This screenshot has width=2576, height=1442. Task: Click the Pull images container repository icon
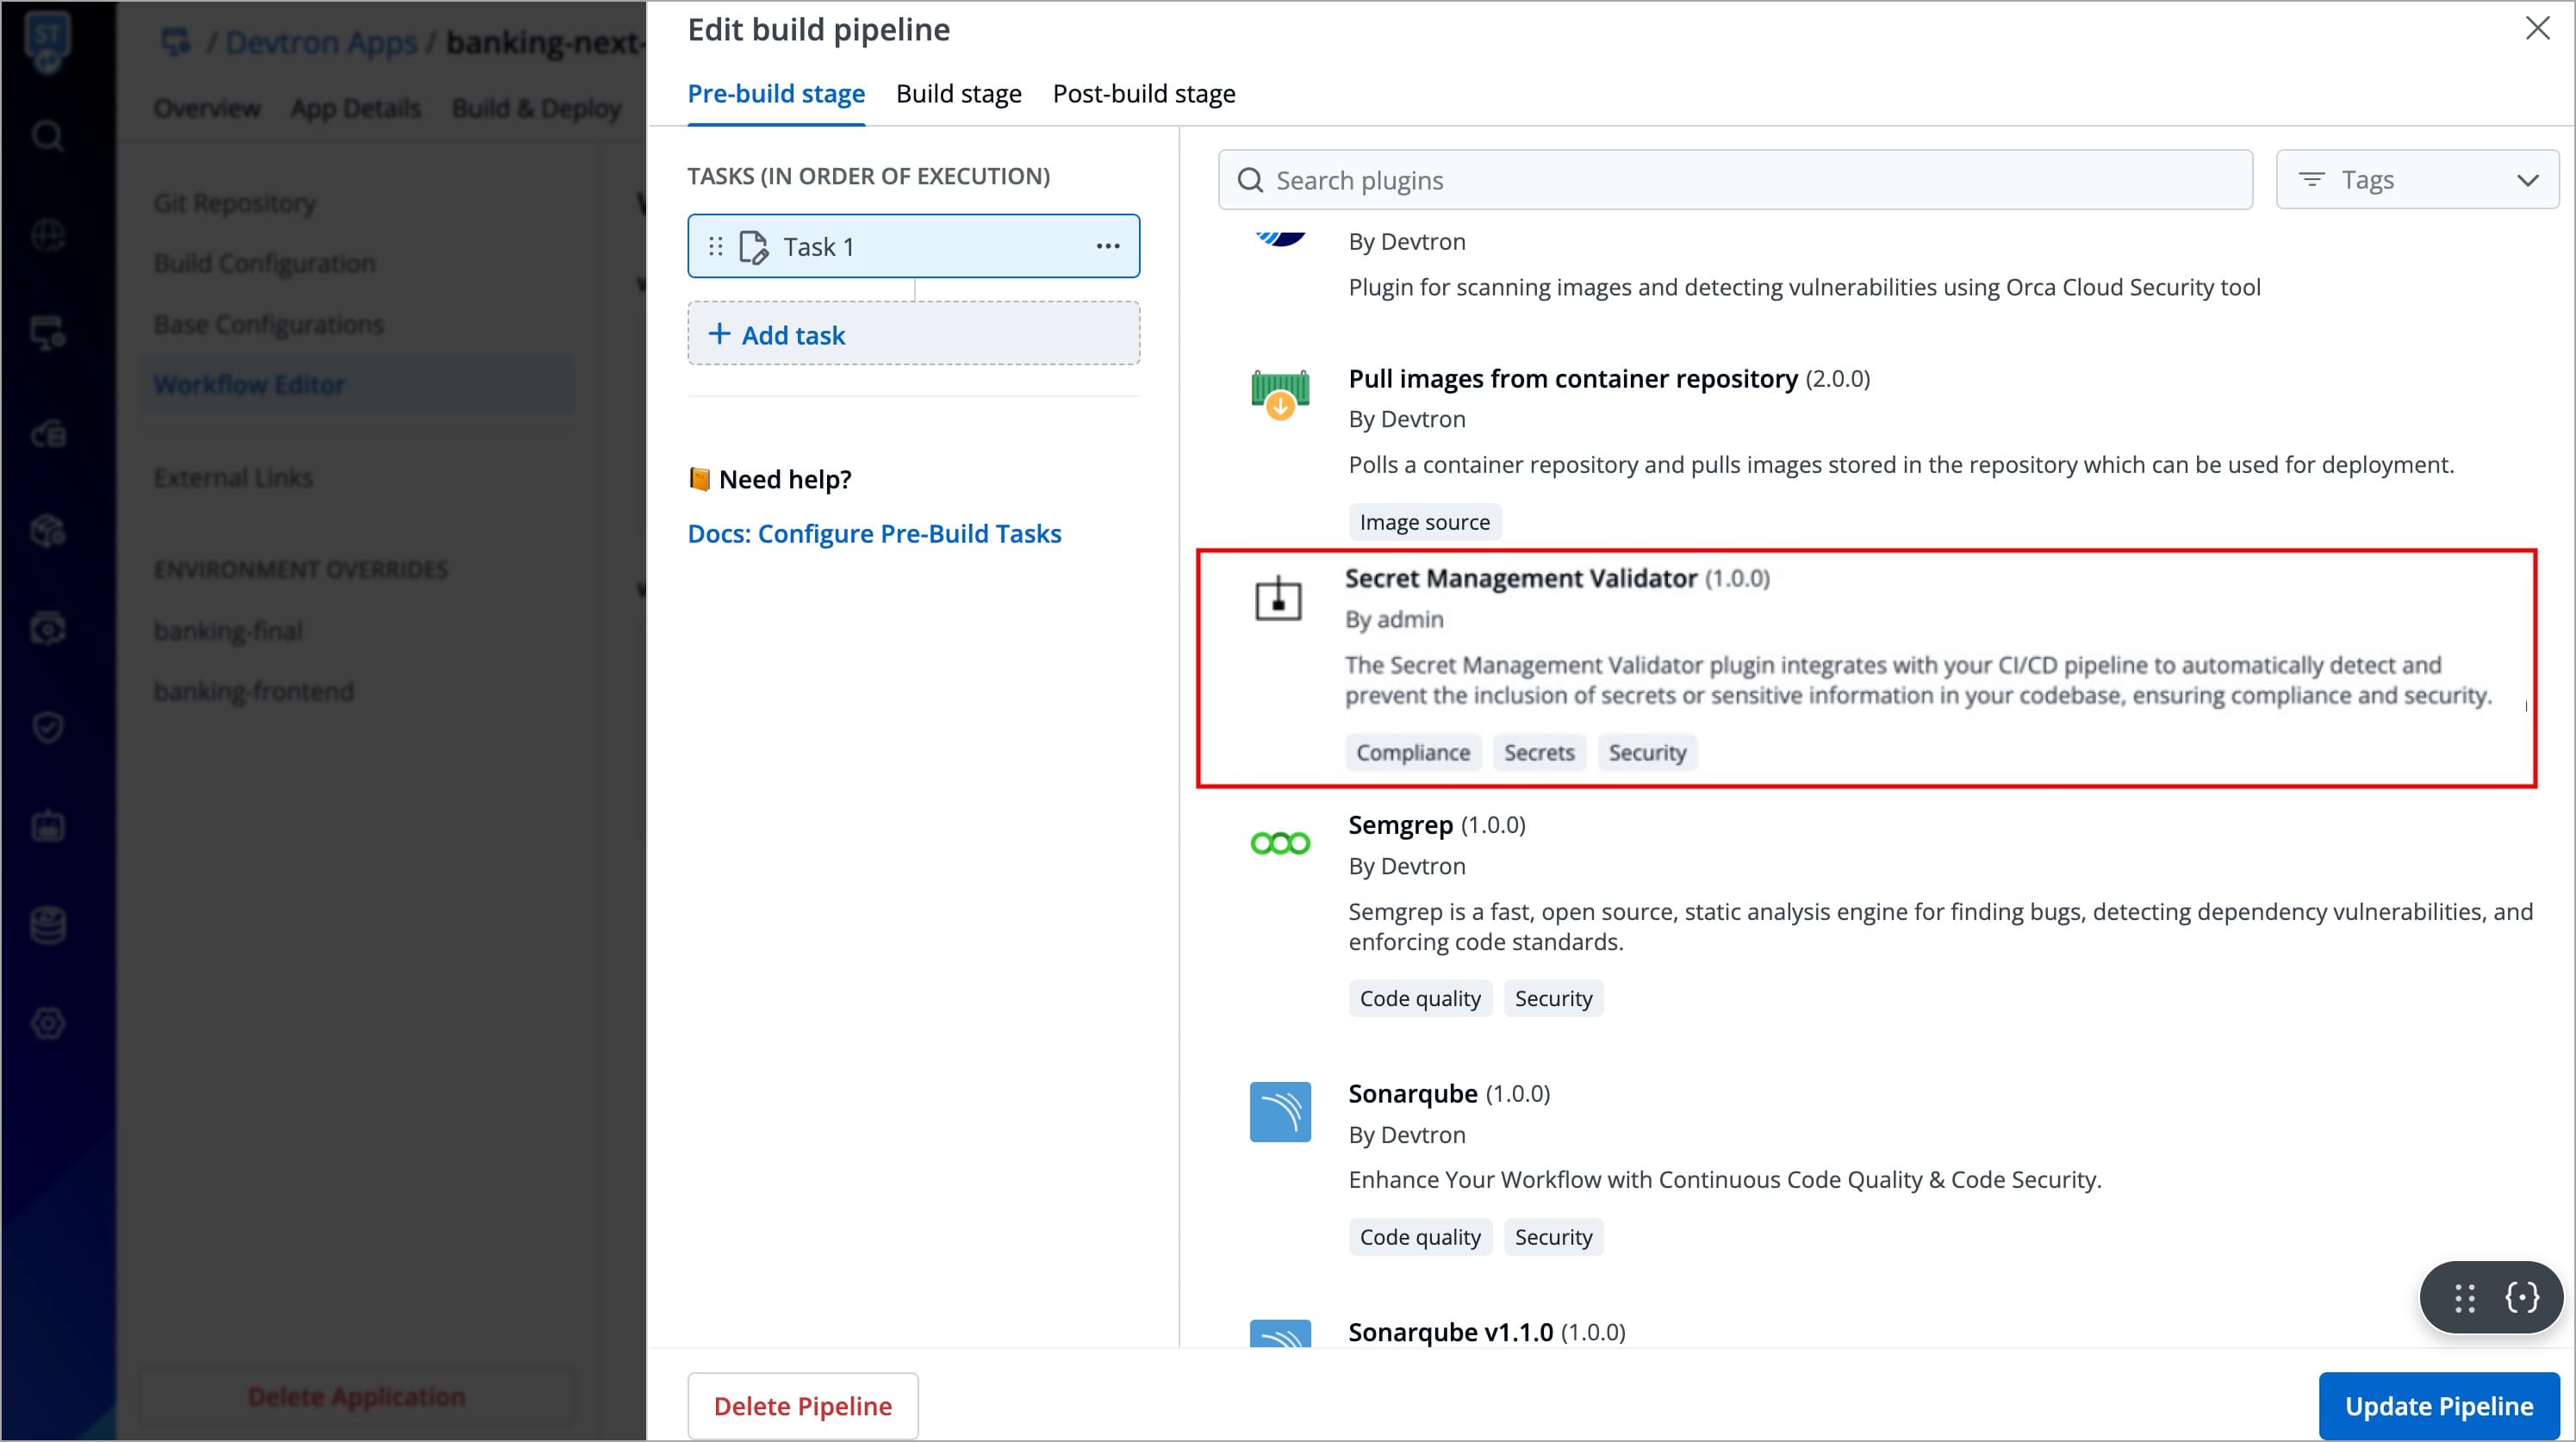click(x=1279, y=393)
